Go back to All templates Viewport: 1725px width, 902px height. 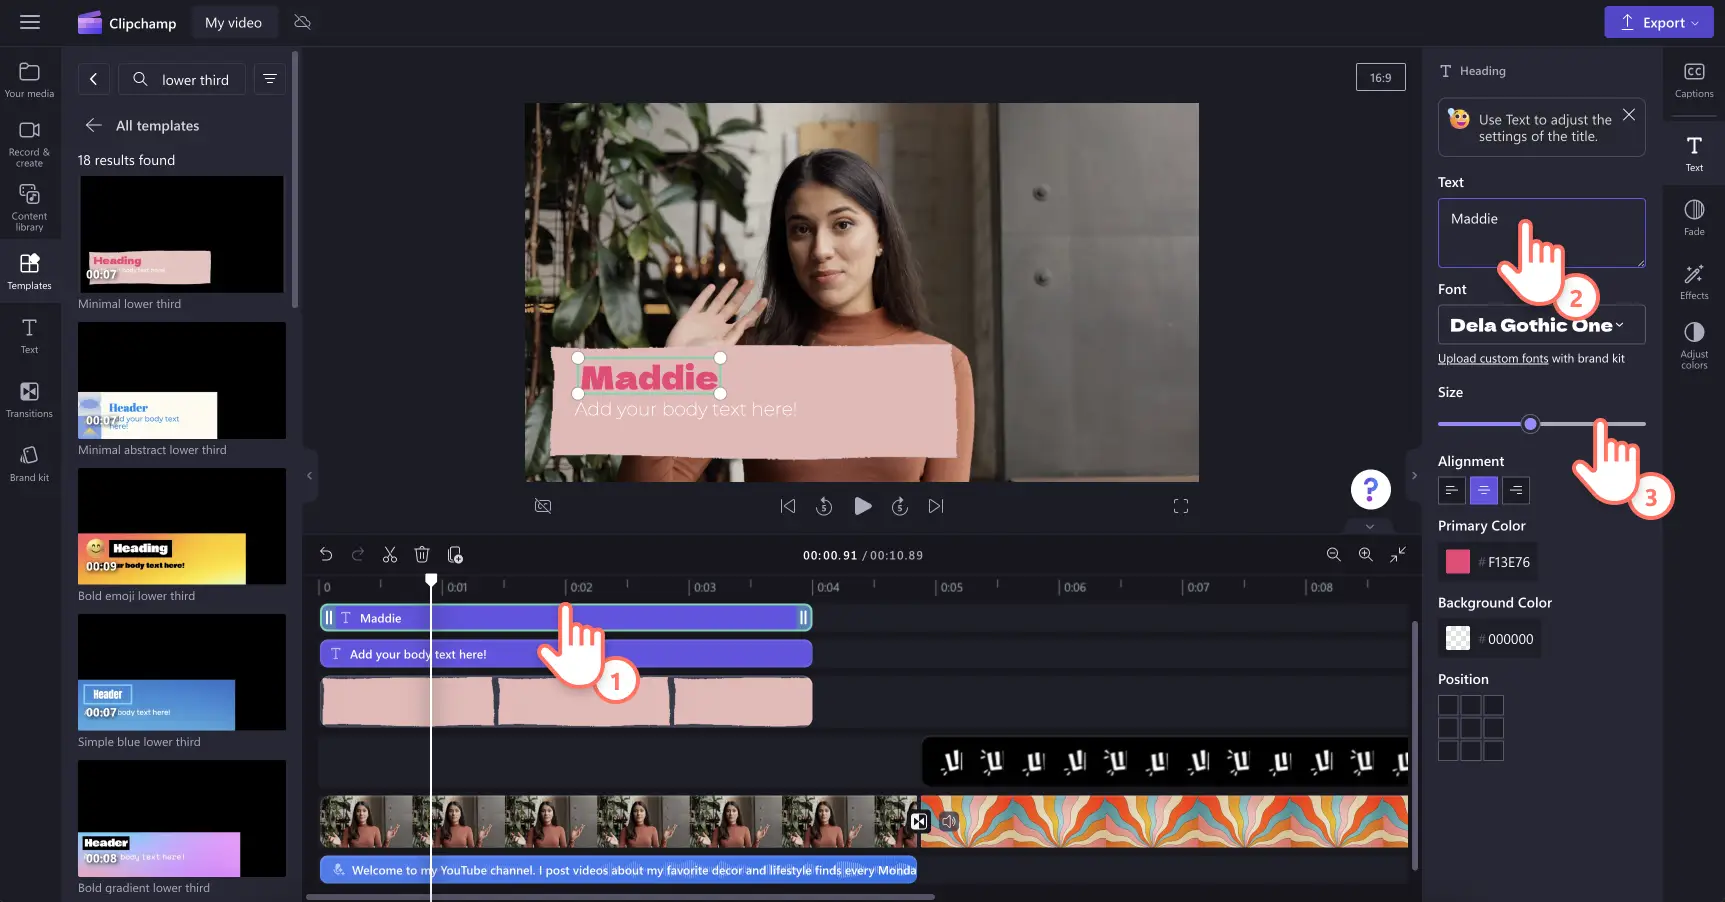click(x=142, y=125)
